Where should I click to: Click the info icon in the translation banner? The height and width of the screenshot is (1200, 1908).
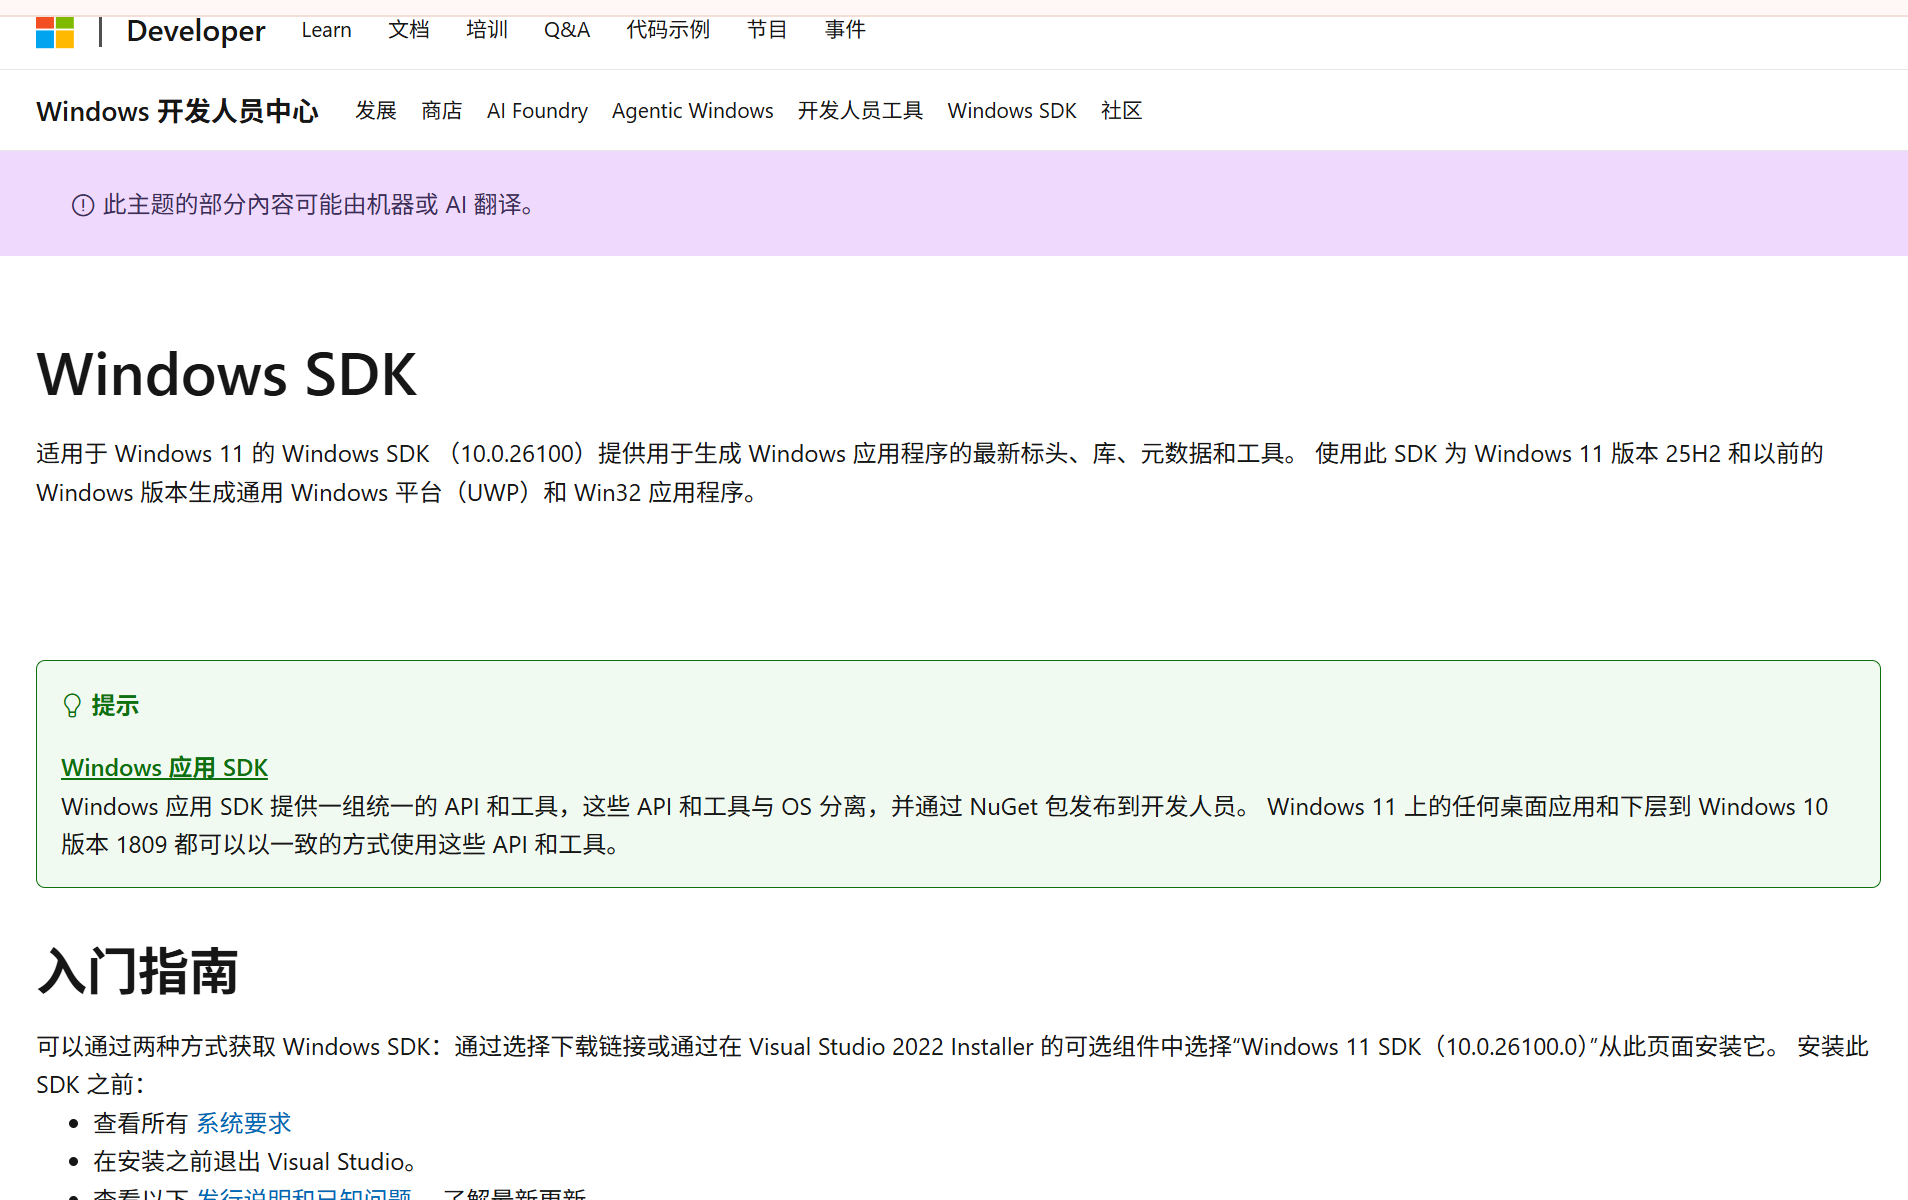pyautogui.click(x=83, y=205)
